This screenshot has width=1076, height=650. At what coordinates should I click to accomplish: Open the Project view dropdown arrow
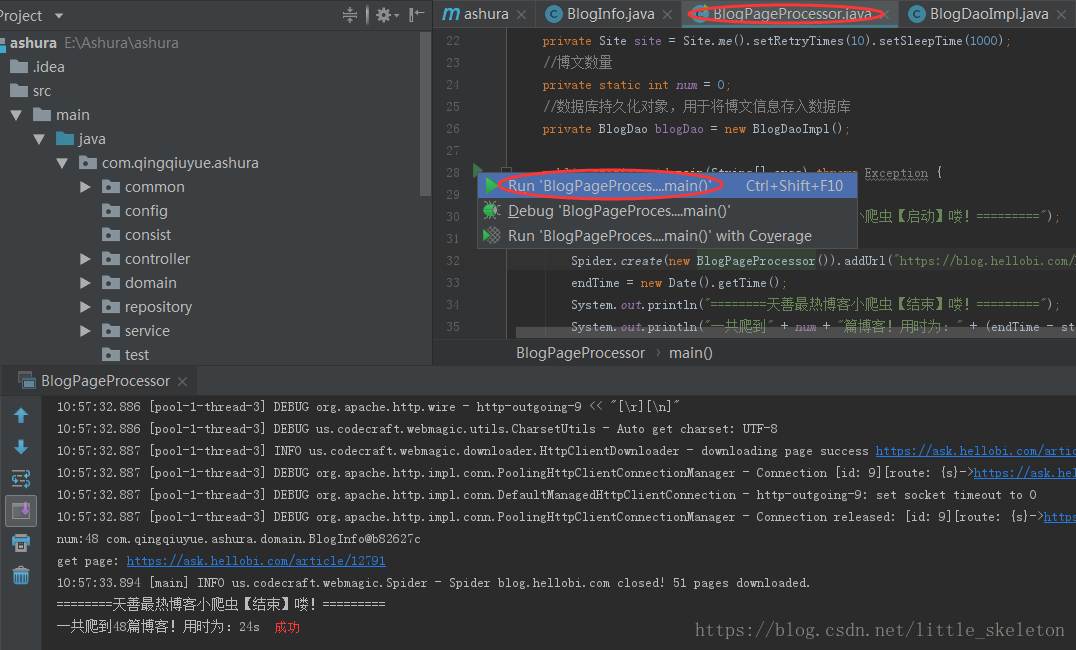[x=59, y=15]
